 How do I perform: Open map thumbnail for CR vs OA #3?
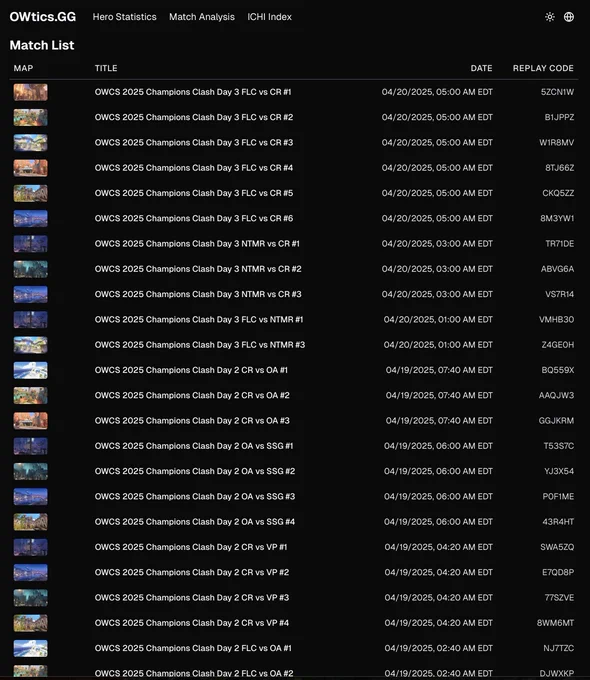click(x=30, y=421)
